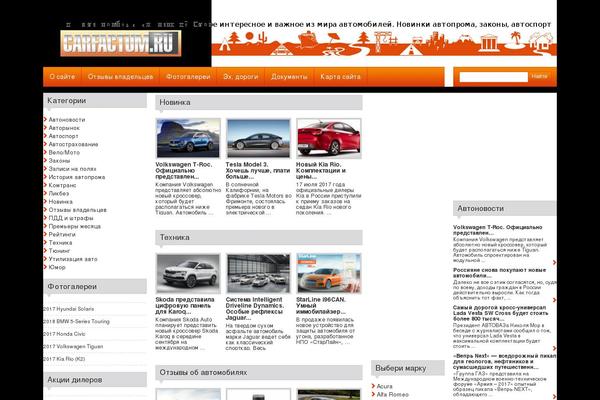Open 'Россияне снова покупают новые автомобили' headline
This screenshot has width=600, height=400.
(499, 273)
